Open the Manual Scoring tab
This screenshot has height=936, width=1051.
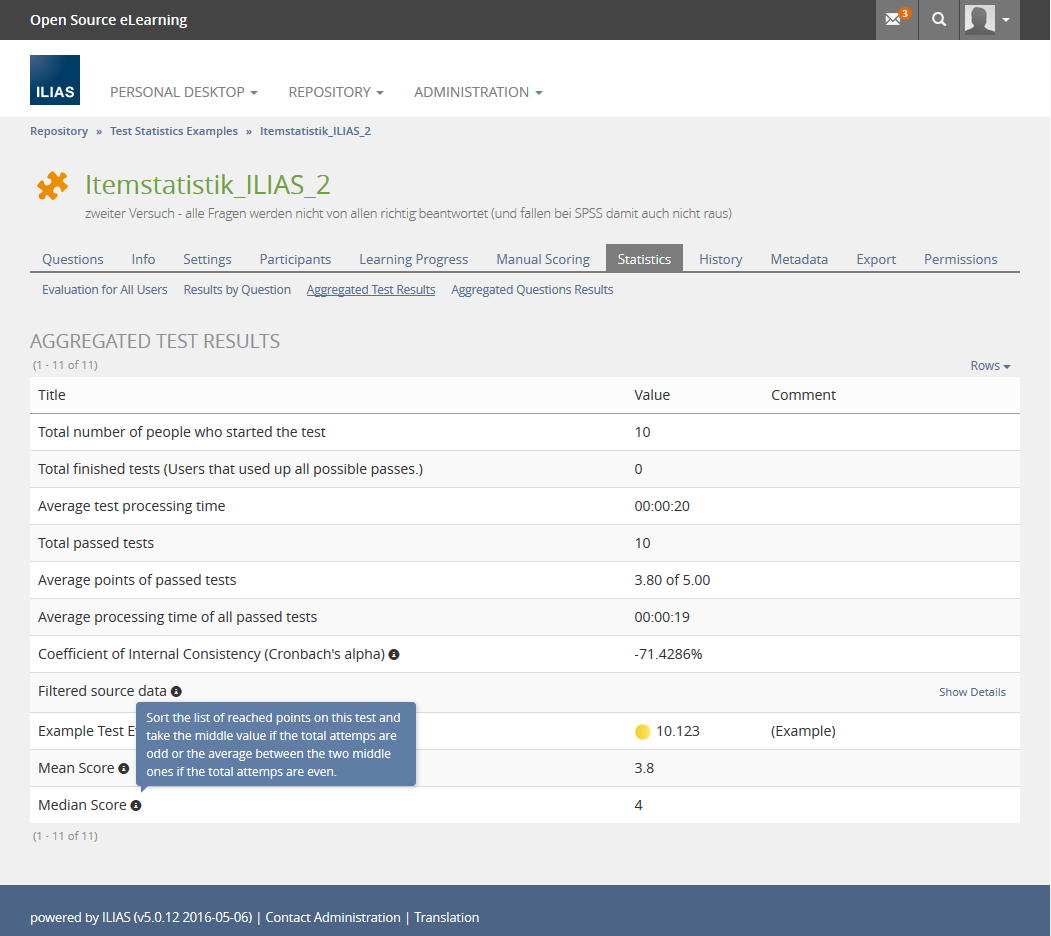pos(543,259)
